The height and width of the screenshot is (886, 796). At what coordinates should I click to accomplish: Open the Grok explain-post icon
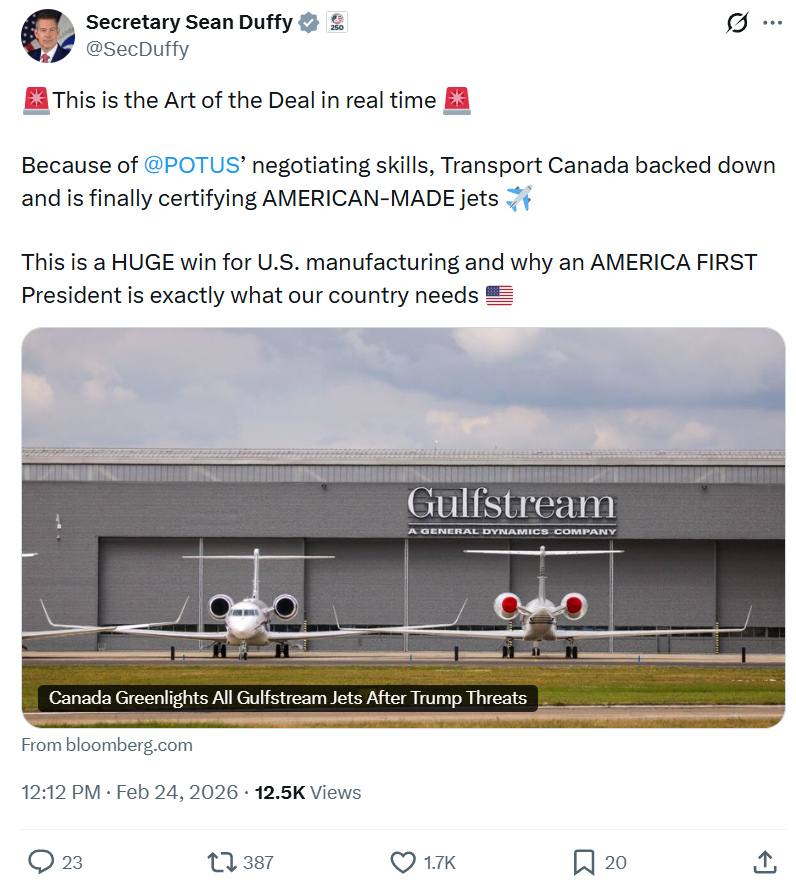tap(737, 23)
